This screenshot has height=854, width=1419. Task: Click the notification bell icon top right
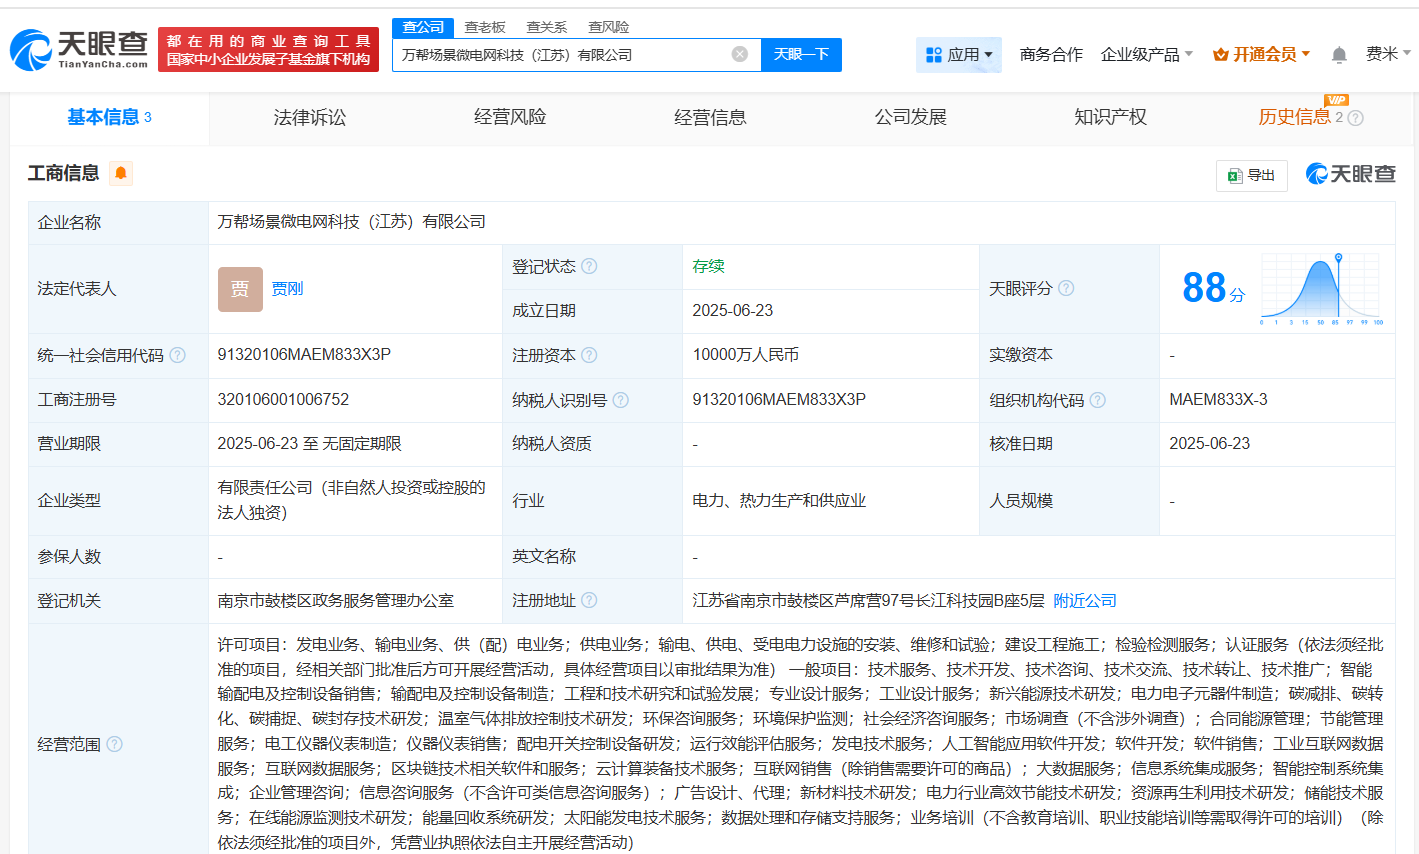1338,53
